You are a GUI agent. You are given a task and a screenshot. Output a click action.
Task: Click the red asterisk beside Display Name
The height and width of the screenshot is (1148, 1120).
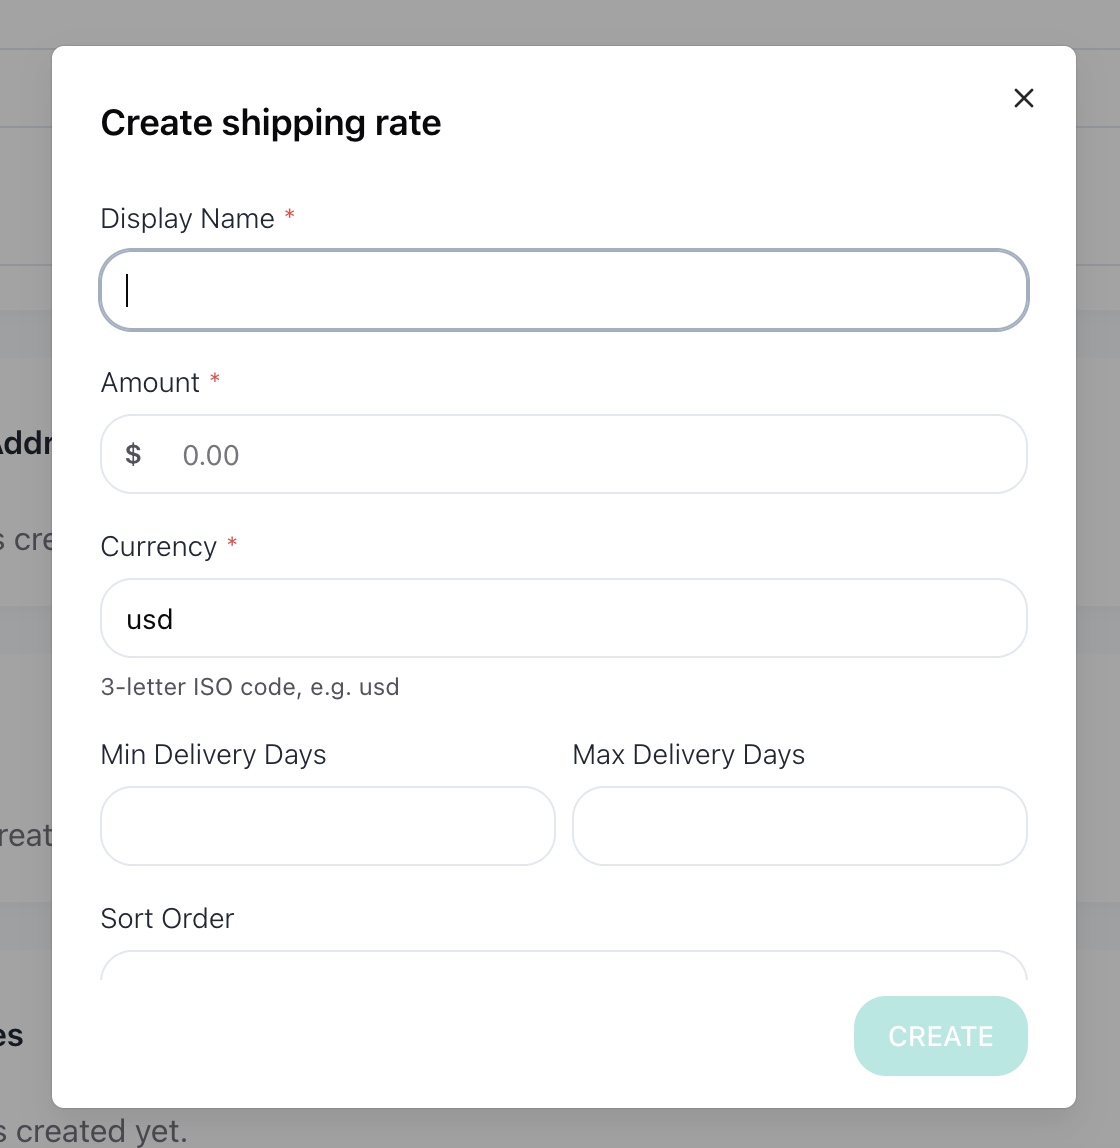tap(290, 215)
